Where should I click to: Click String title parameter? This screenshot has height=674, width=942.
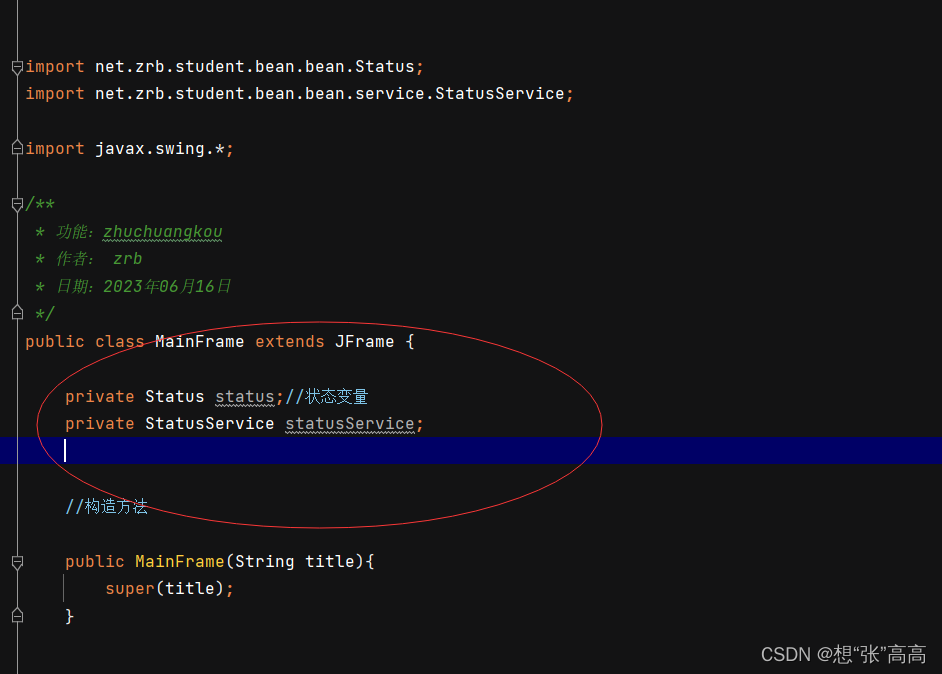coord(295,562)
